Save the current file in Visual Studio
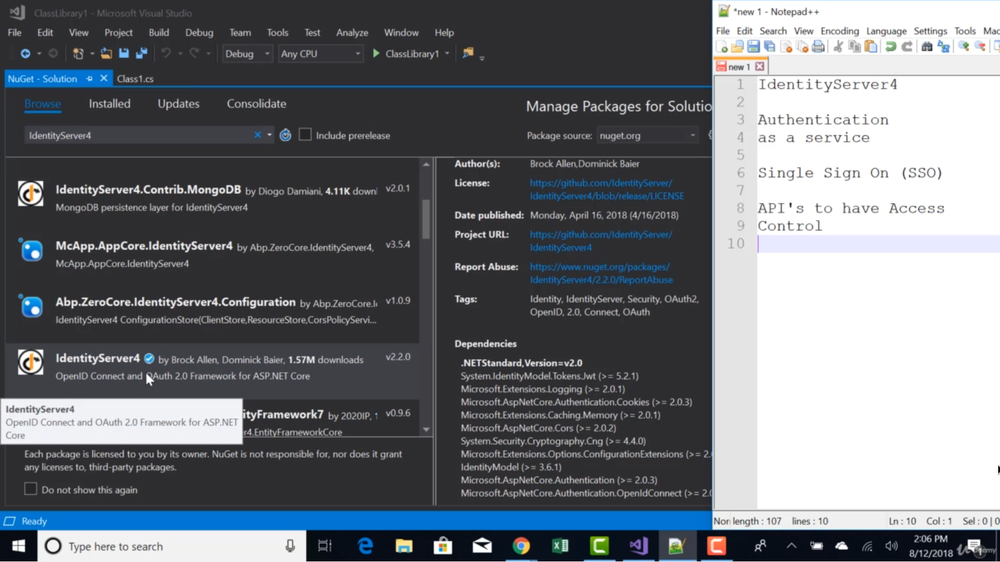The height and width of the screenshot is (562, 1000). pos(124,54)
